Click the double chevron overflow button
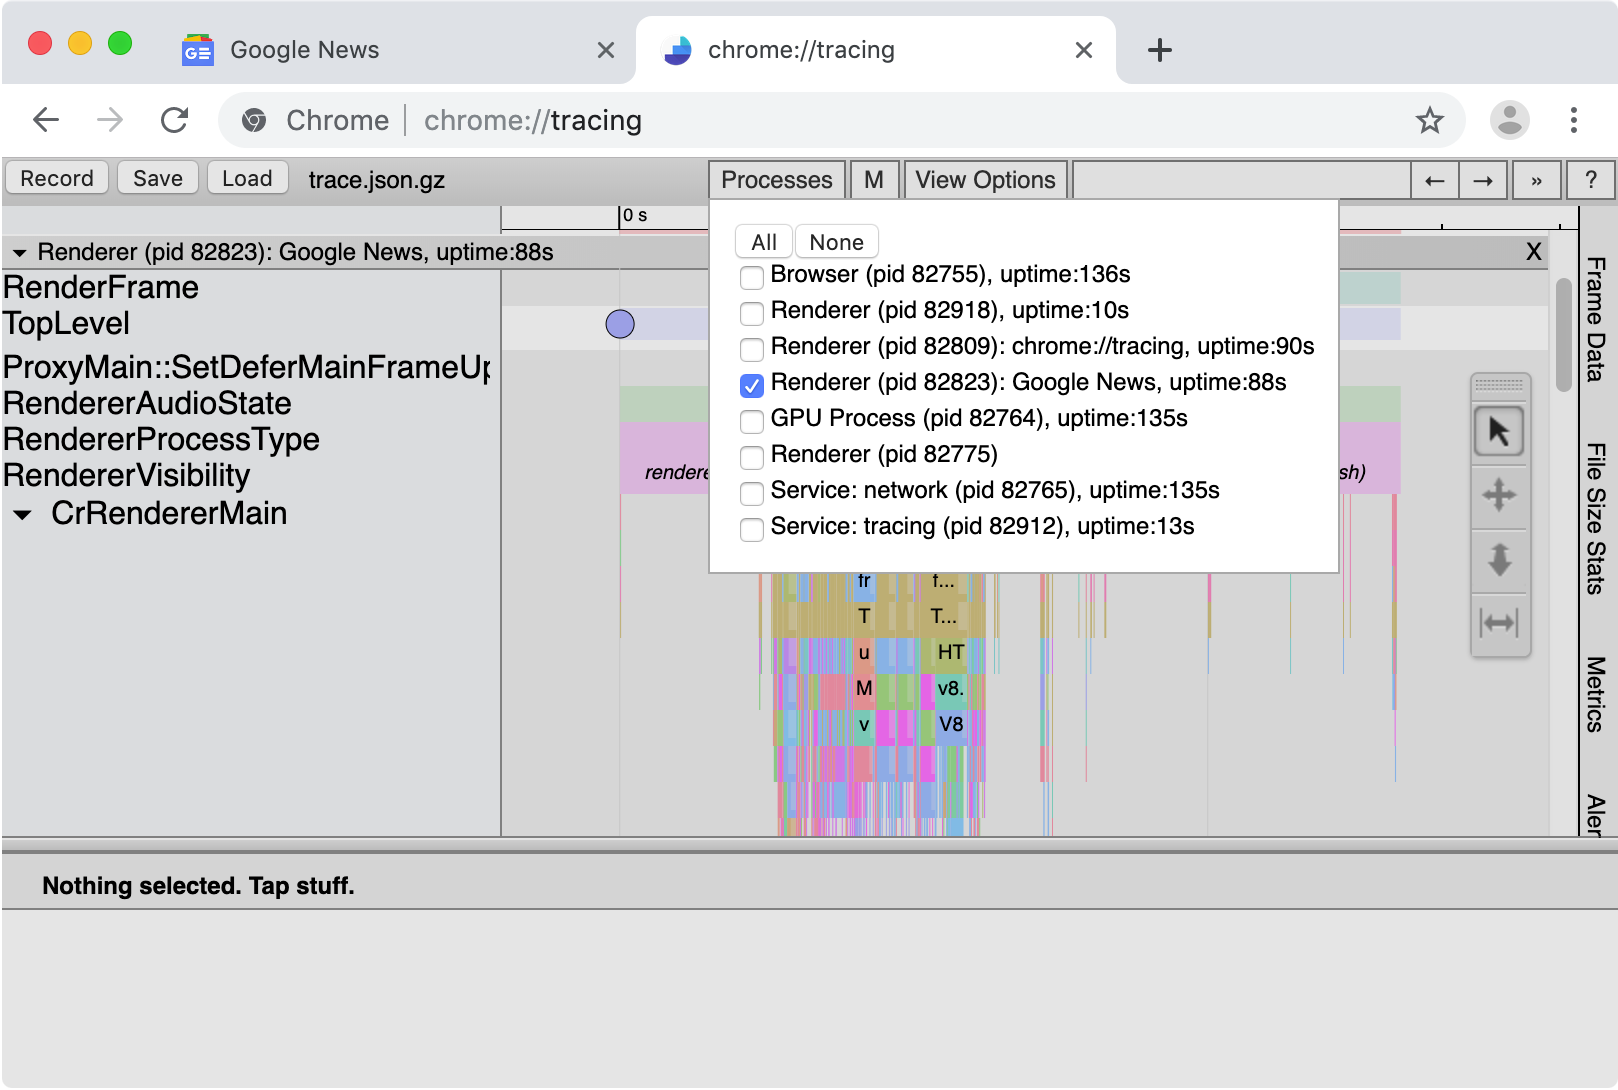This screenshot has width=1618, height=1090. point(1537,180)
